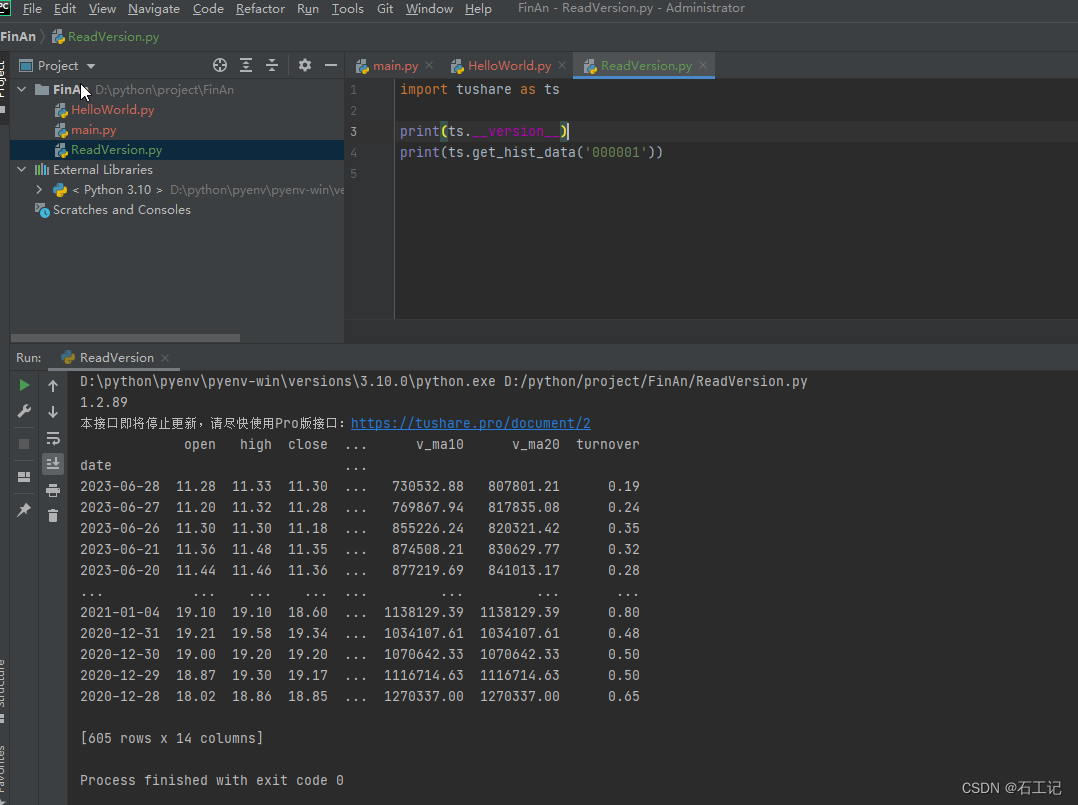1078x805 pixels.
Task: Switch to main.py editor tab
Action: 395,66
